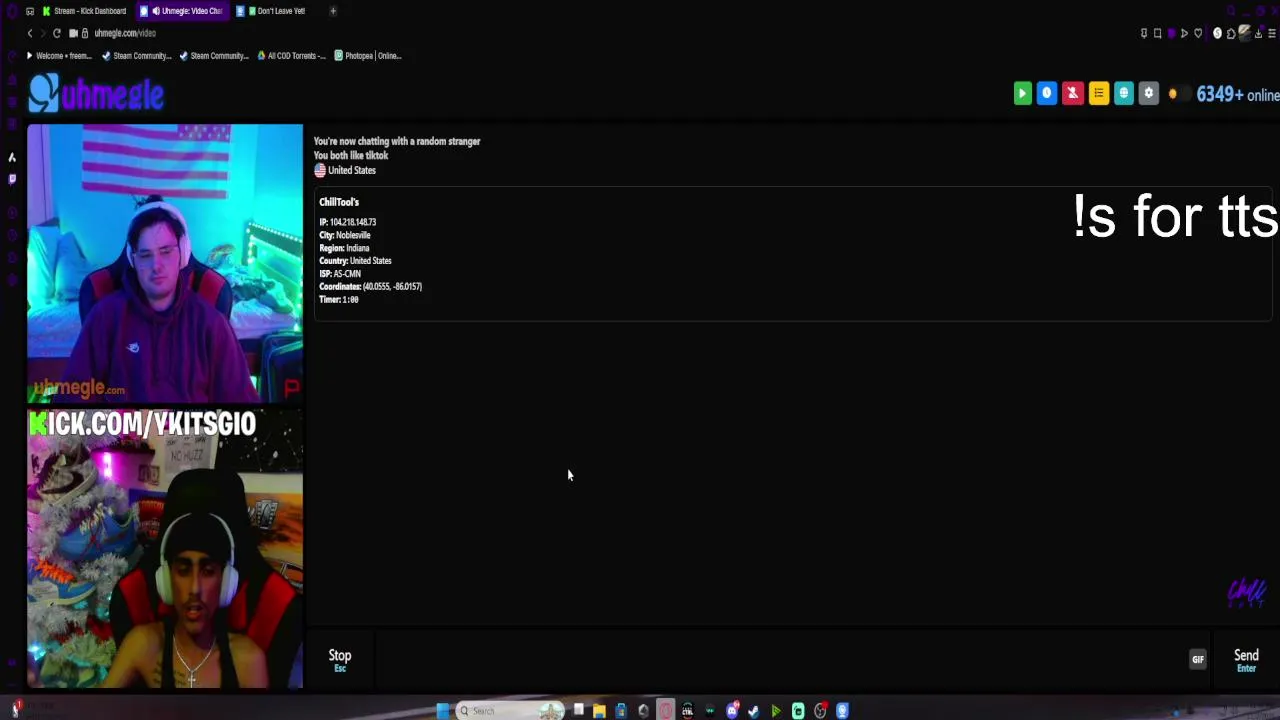Viewport: 1280px width, 720px height.
Task: Open the Welcome freem... bookmark
Action: click(60, 56)
